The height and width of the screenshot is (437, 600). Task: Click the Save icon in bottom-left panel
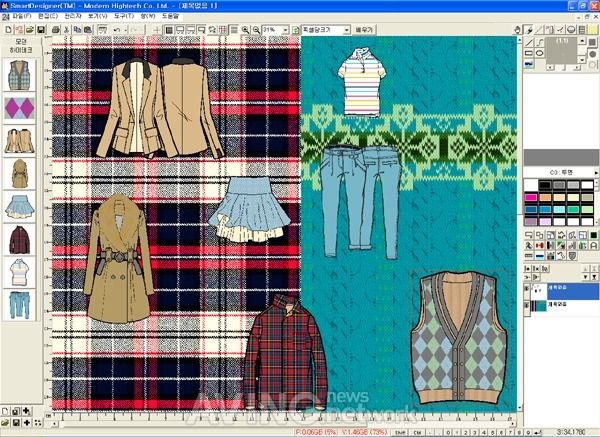16,422
